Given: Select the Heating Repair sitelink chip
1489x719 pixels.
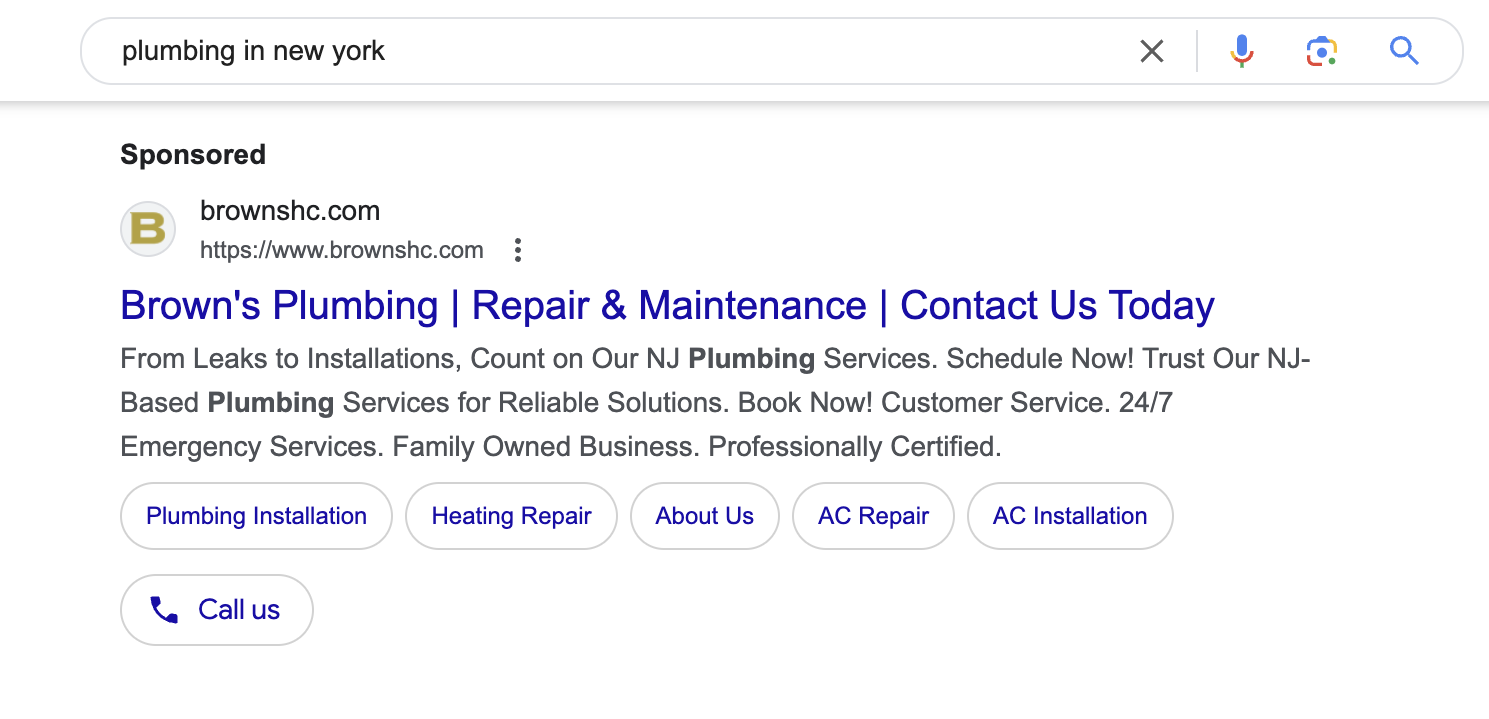Looking at the screenshot, I should tap(511, 516).
